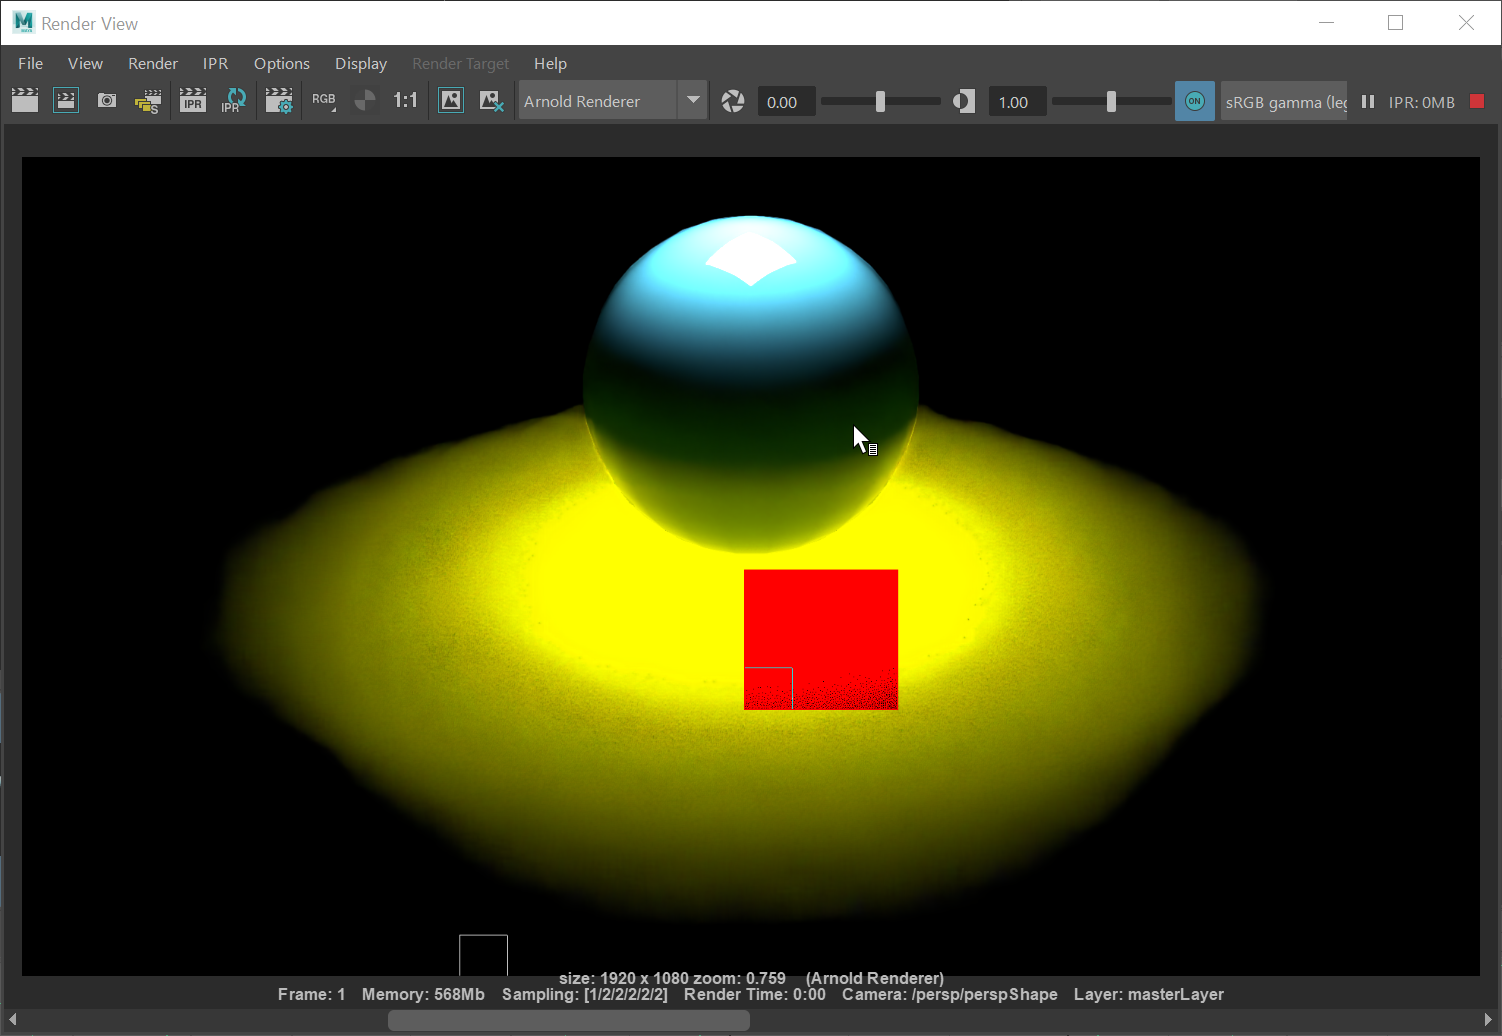Render a sequence with the clapboard-S icon
The image size is (1502, 1036).
148,100
